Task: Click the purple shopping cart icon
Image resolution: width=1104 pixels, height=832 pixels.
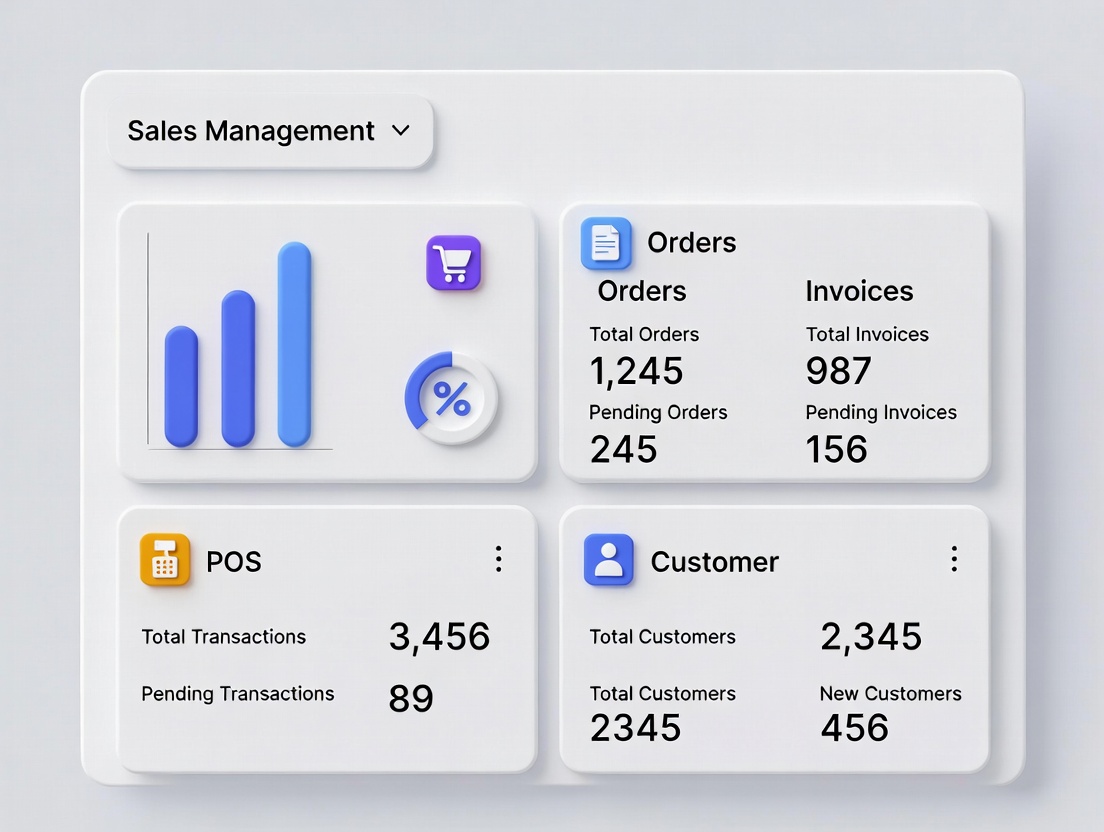Action: click(x=454, y=264)
